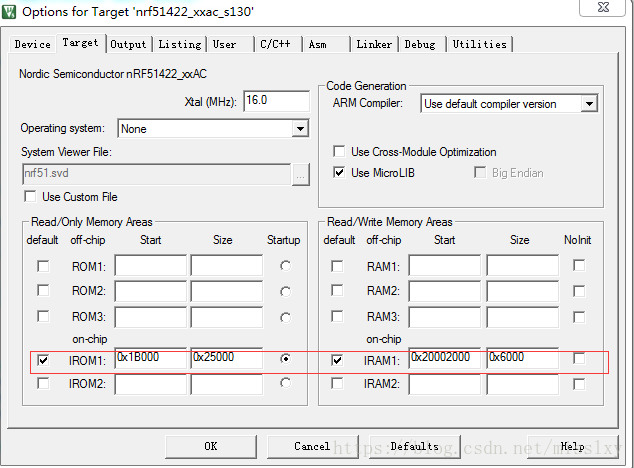Image resolution: width=634 pixels, height=468 pixels.
Task: Click the System Viewer File browse button
Action: coord(300,175)
